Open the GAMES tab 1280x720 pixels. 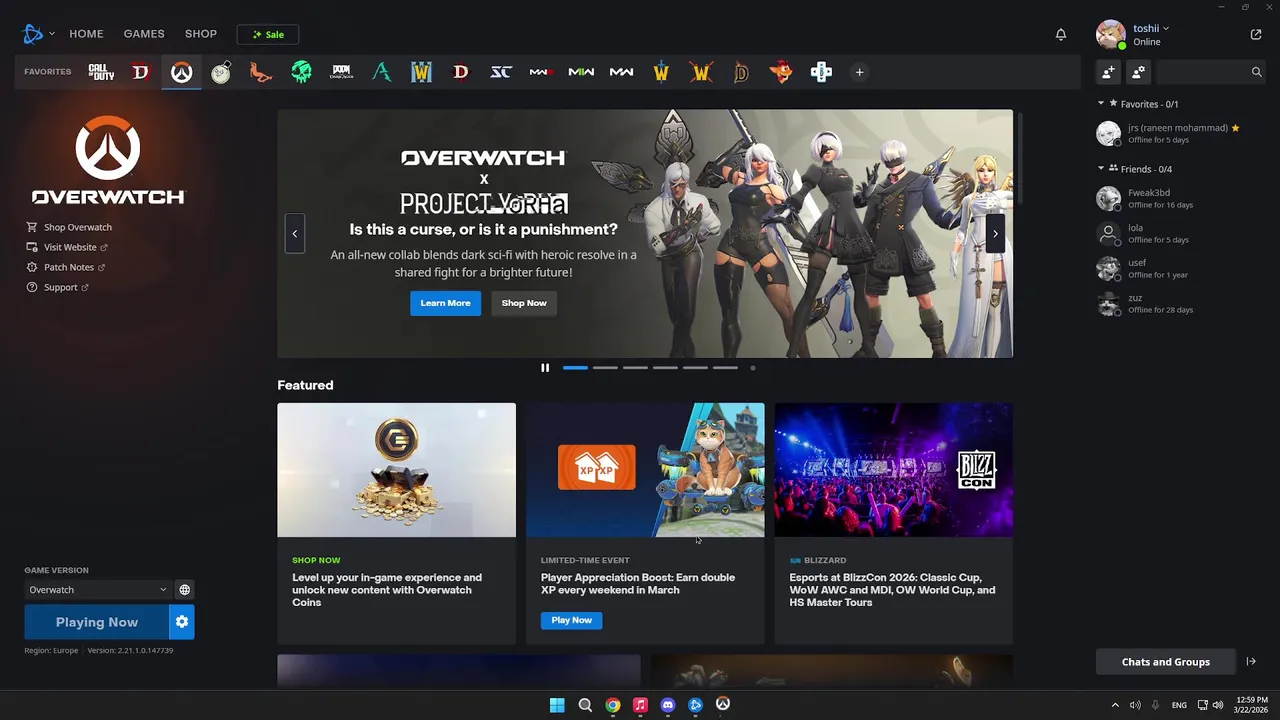144,34
